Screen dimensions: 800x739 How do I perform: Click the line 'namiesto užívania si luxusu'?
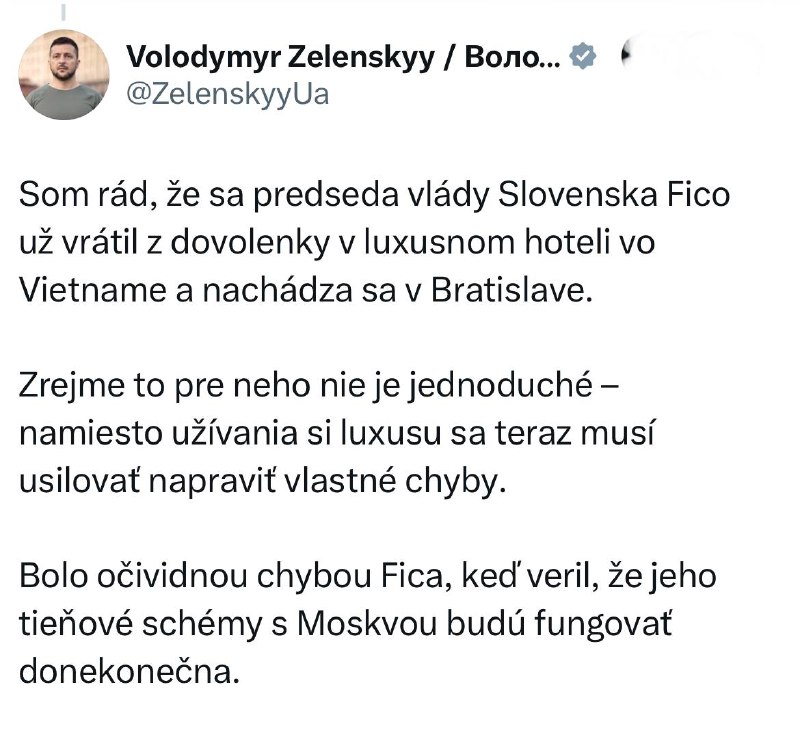click(x=230, y=433)
